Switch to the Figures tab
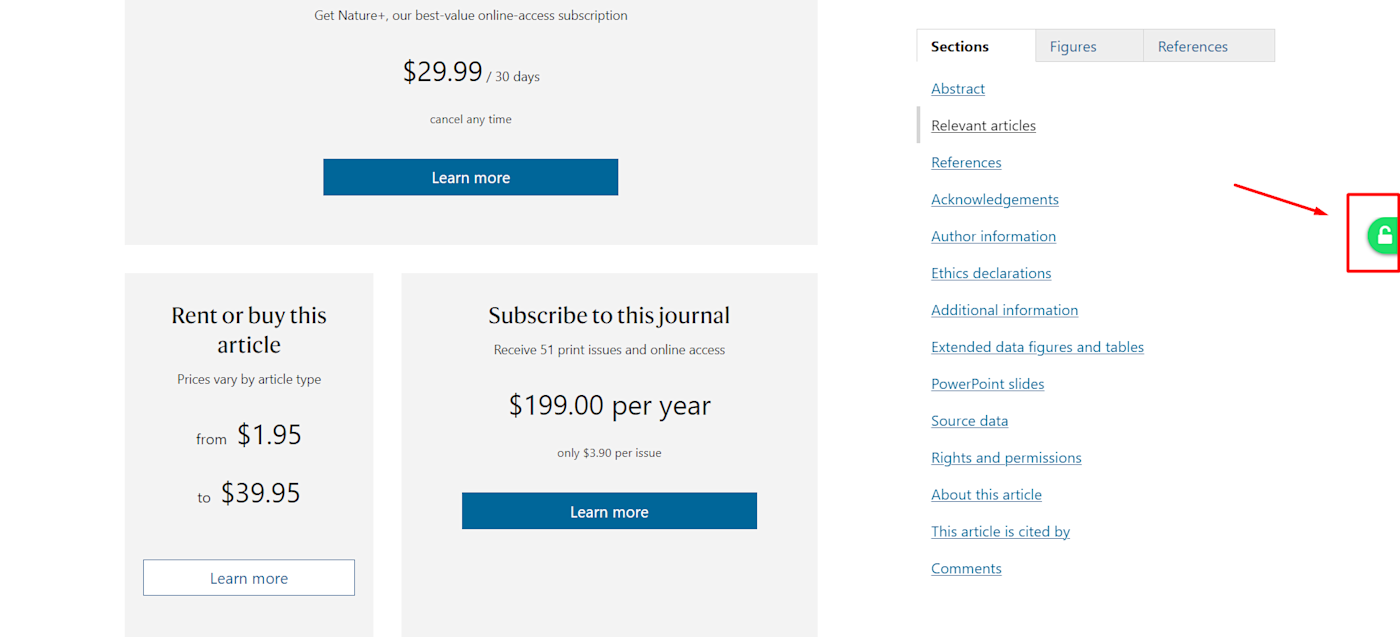Image resolution: width=1400 pixels, height=637 pixels. tap(1073, 46)
